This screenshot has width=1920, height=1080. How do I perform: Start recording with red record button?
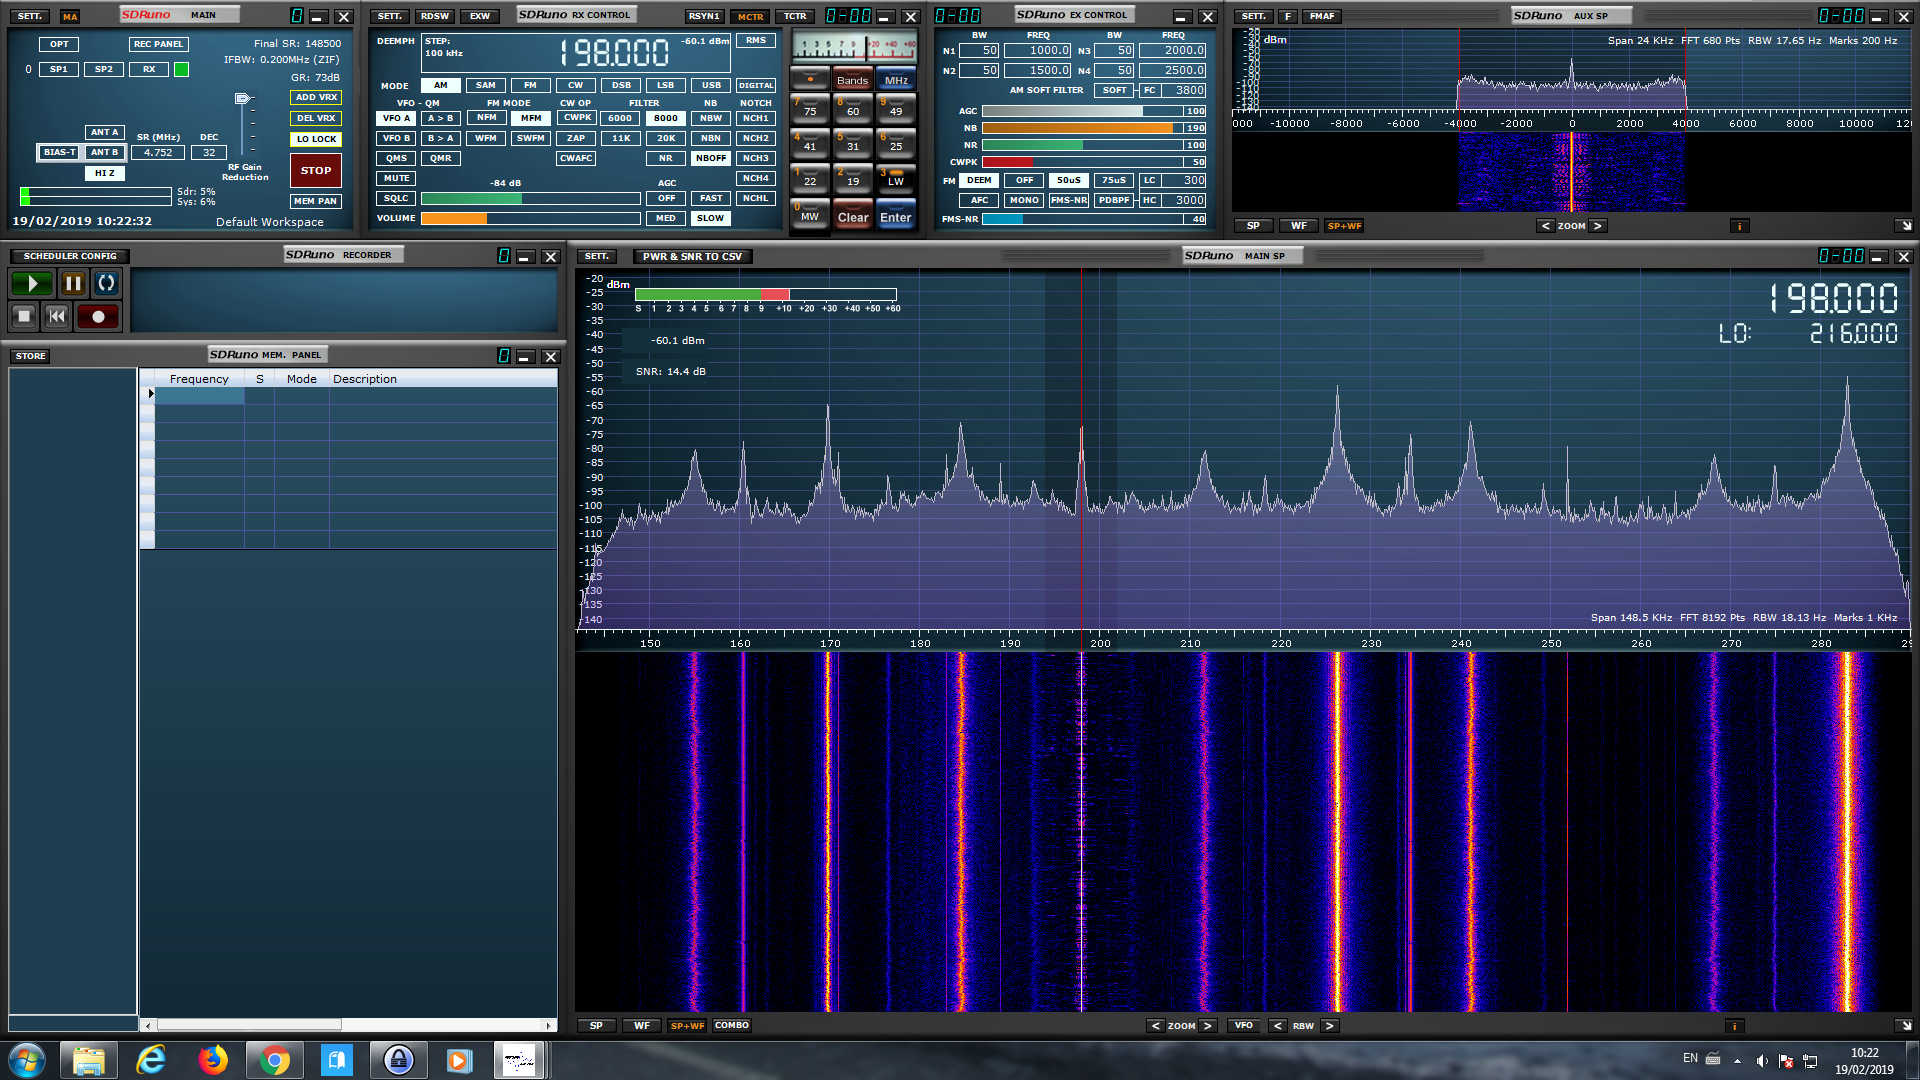(98, 316)
